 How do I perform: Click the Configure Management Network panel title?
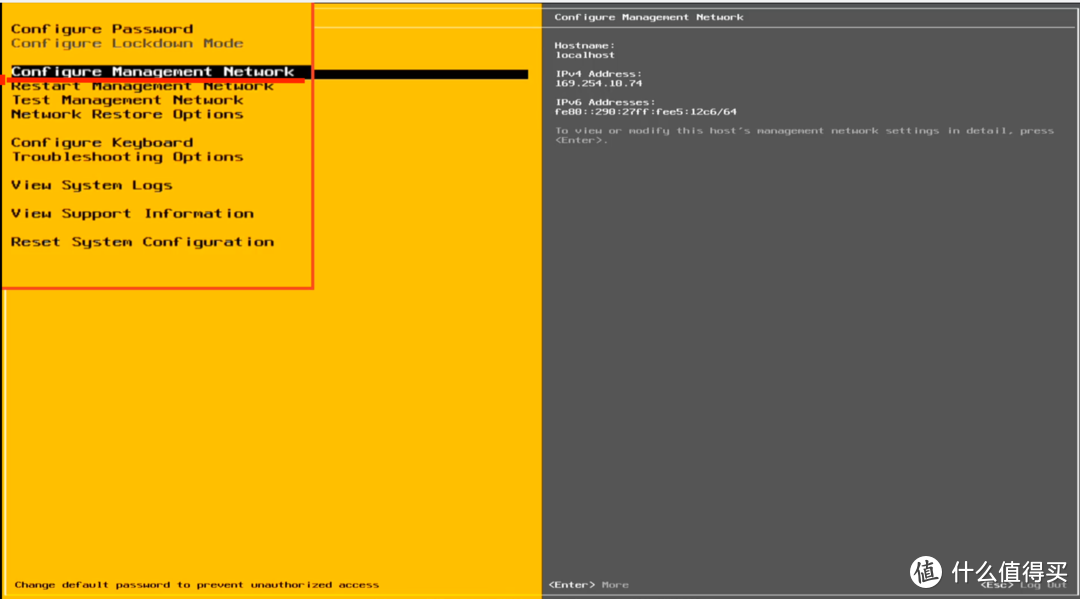[x=649, y=17]
